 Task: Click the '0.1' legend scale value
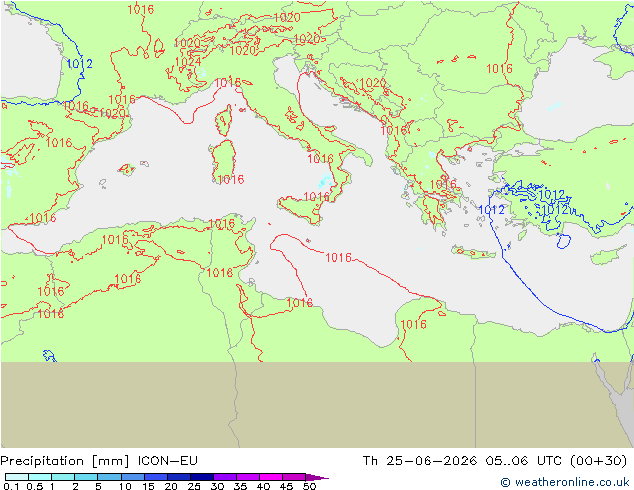11,486
